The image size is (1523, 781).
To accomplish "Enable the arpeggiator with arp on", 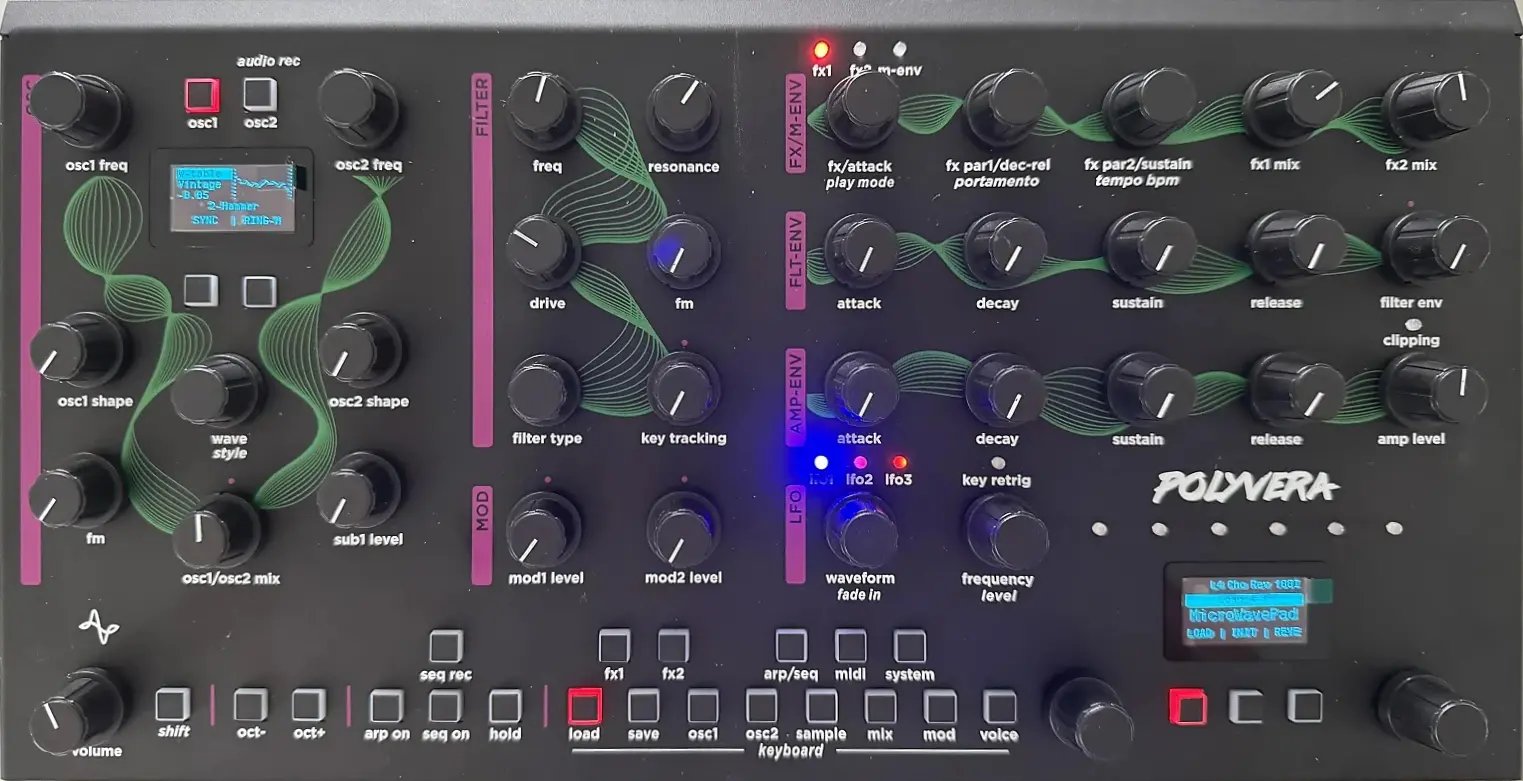I will (386, 707).
